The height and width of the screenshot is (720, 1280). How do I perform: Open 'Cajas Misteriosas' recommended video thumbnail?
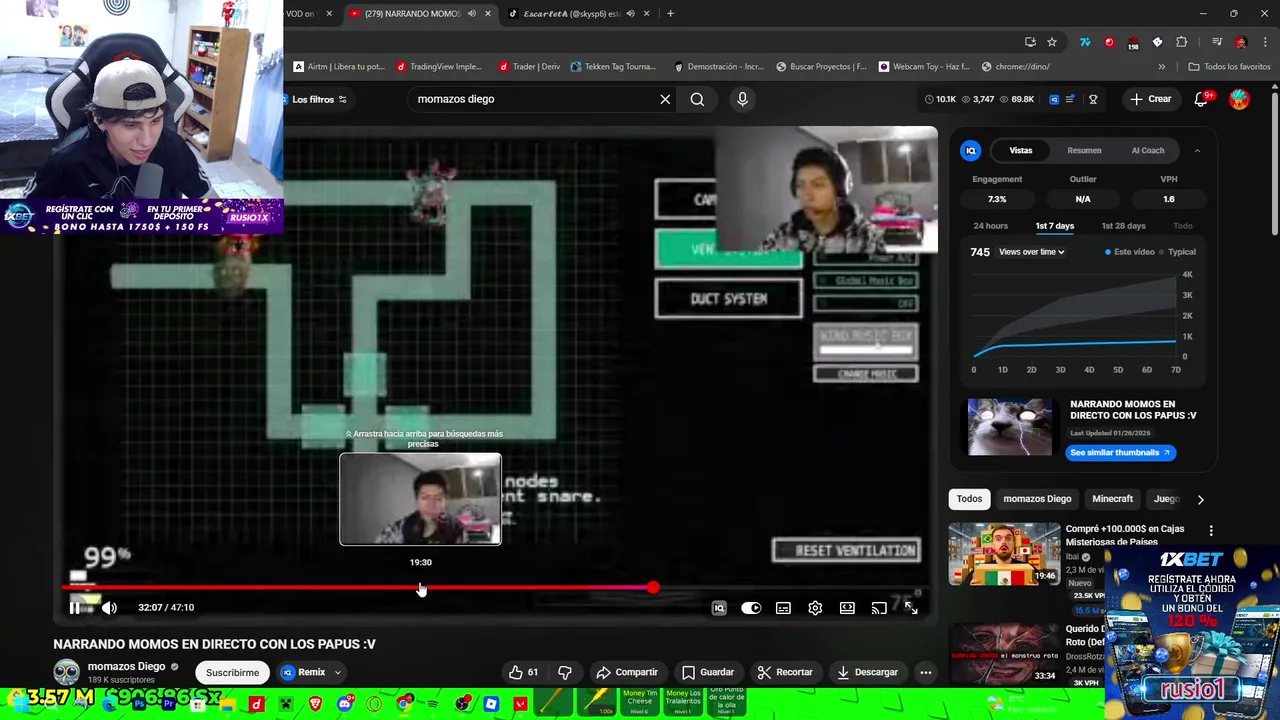(x=1004, y=553)
